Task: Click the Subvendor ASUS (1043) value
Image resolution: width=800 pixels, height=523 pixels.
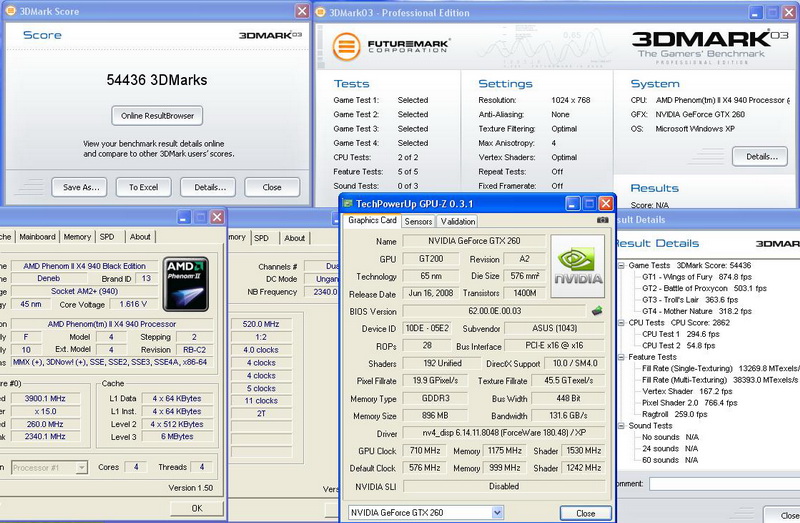Action: [x=555, y=328]
